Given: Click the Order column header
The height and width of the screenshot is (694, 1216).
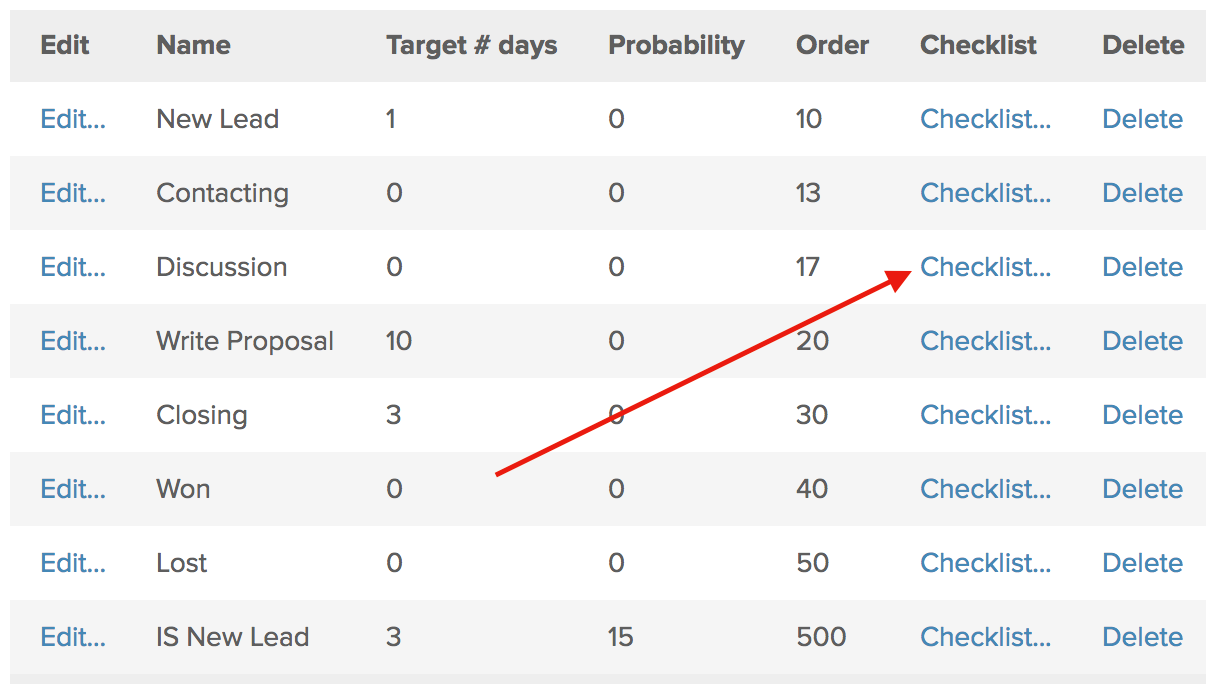Looking at the screenshot, I should click(832, 45).
